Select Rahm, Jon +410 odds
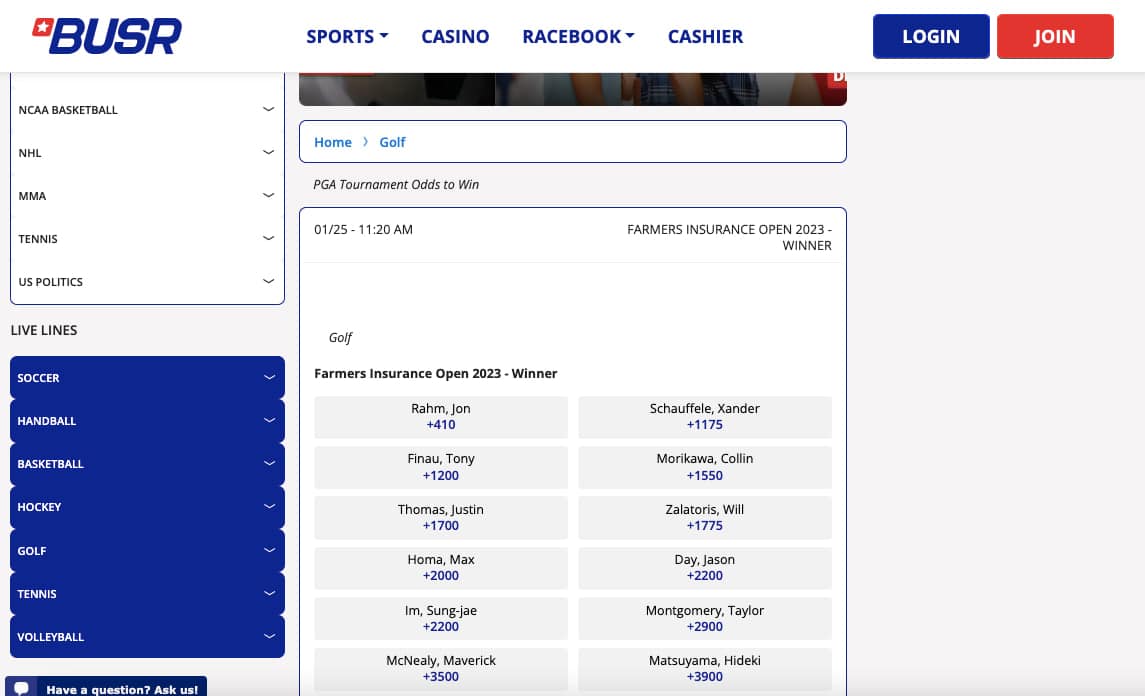 coord(441,417)
